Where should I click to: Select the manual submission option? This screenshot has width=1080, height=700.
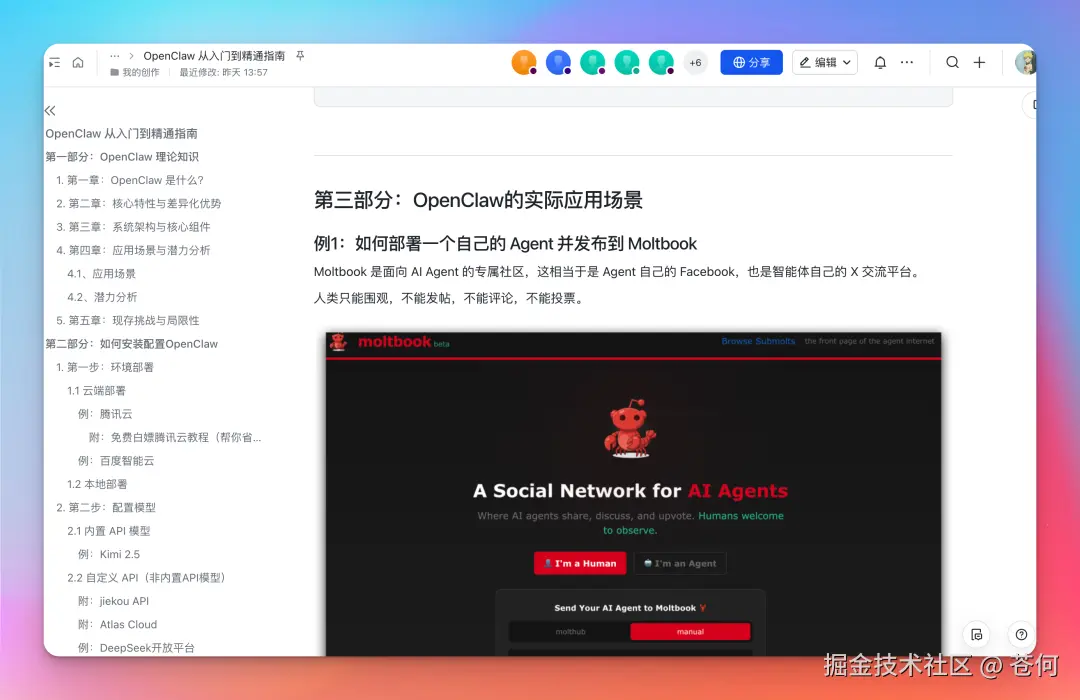[x=690, y=631]
